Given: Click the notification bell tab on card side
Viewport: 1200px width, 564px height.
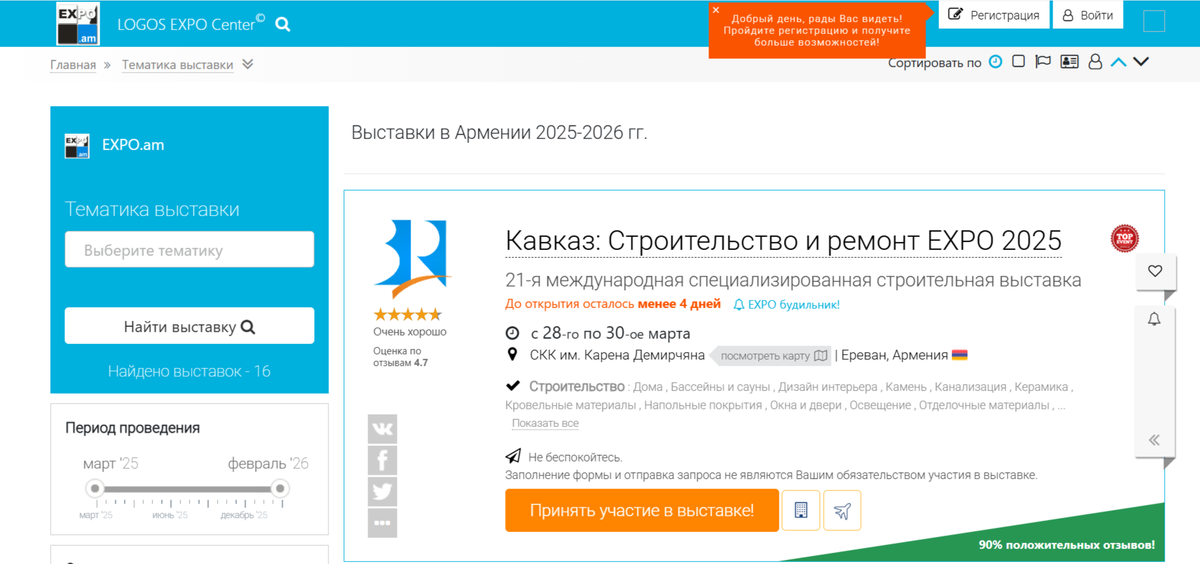Looking at the screenshot, I should click(x=1155, y=320).
